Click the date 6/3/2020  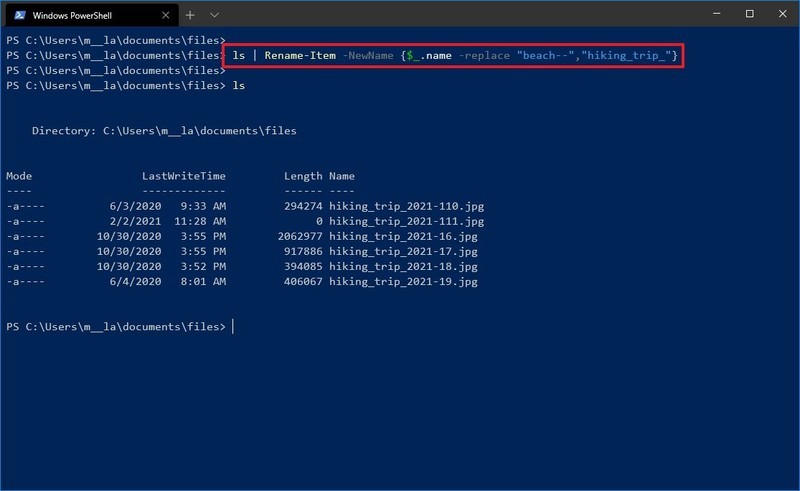point(135,206)
